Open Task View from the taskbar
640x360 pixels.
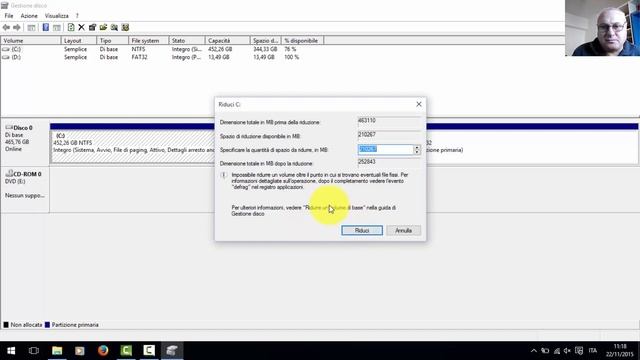coord(34,351)
